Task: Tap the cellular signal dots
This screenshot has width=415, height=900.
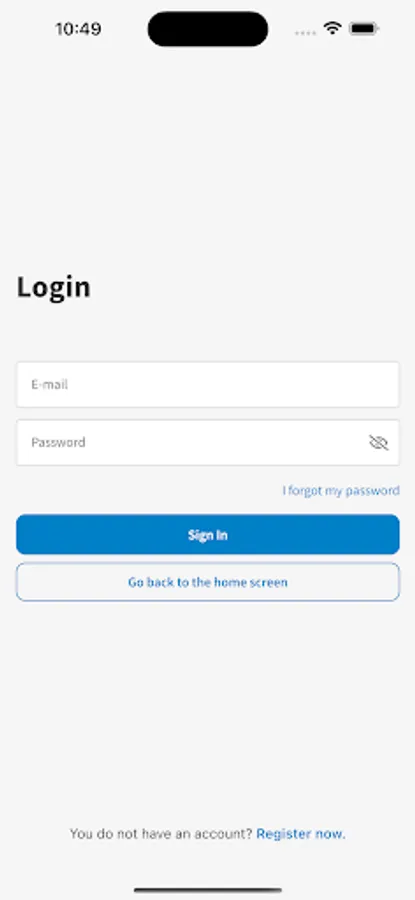Action: point(305,33)
